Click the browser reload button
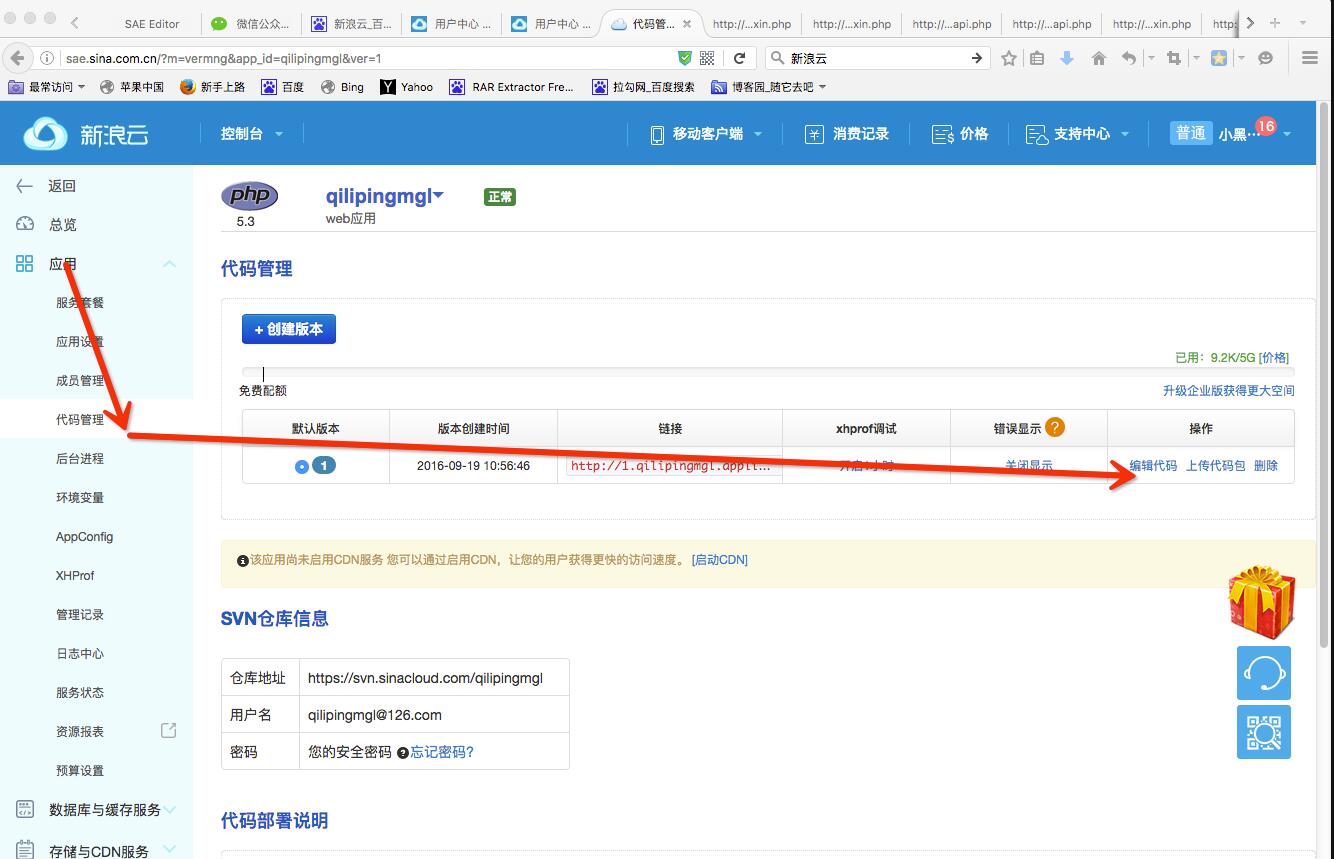The width and height of the screenshot is (1334, 859). 739,58
